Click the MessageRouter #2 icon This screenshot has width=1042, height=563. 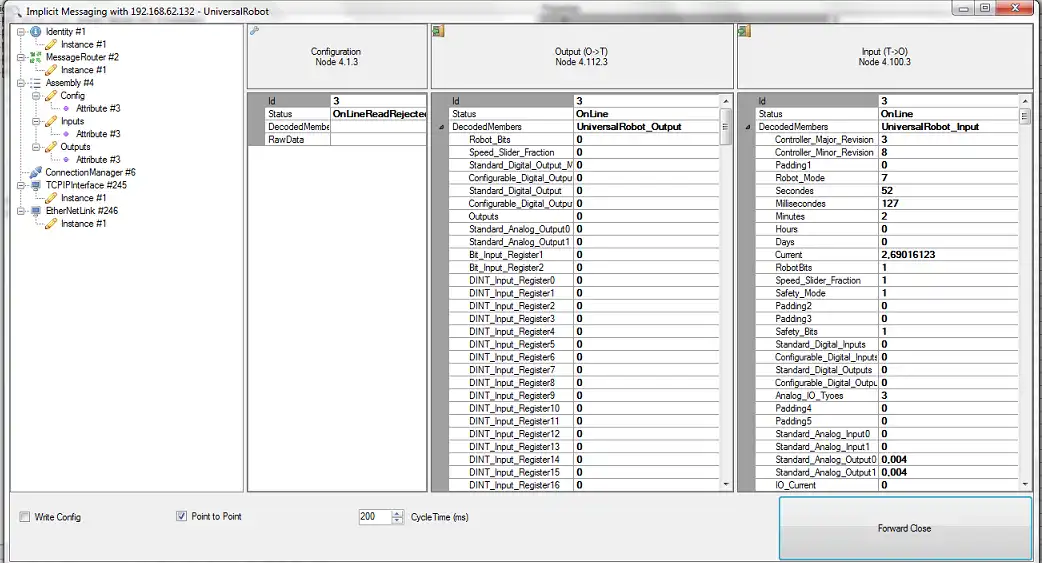coord(36,57)
